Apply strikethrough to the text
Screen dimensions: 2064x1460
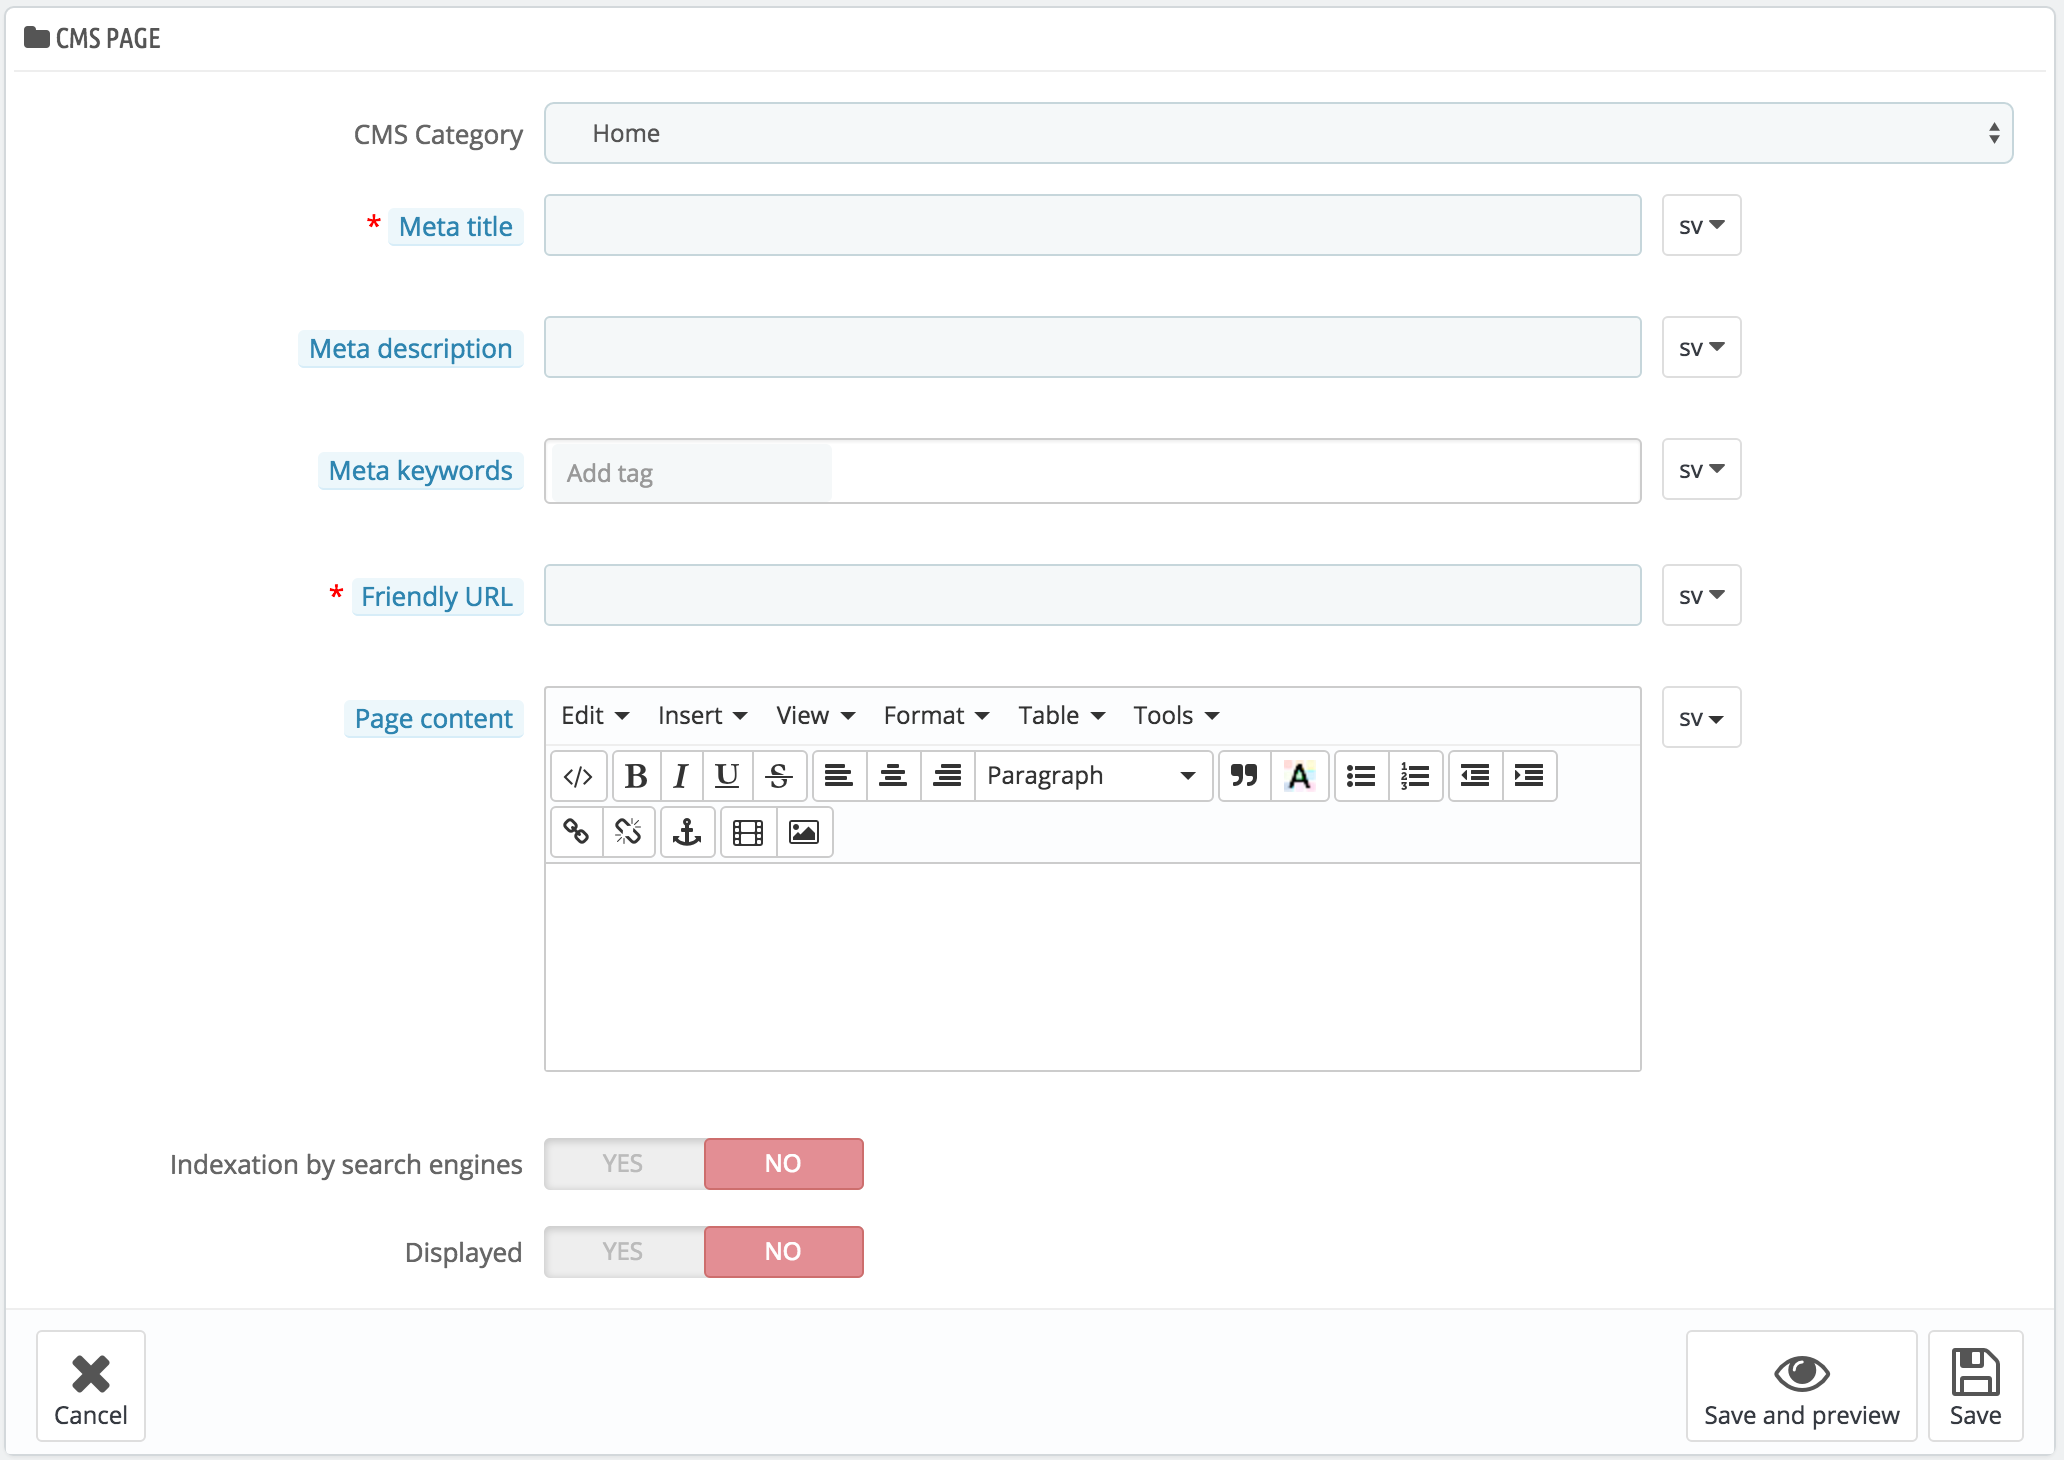click(x=779, y=775)
